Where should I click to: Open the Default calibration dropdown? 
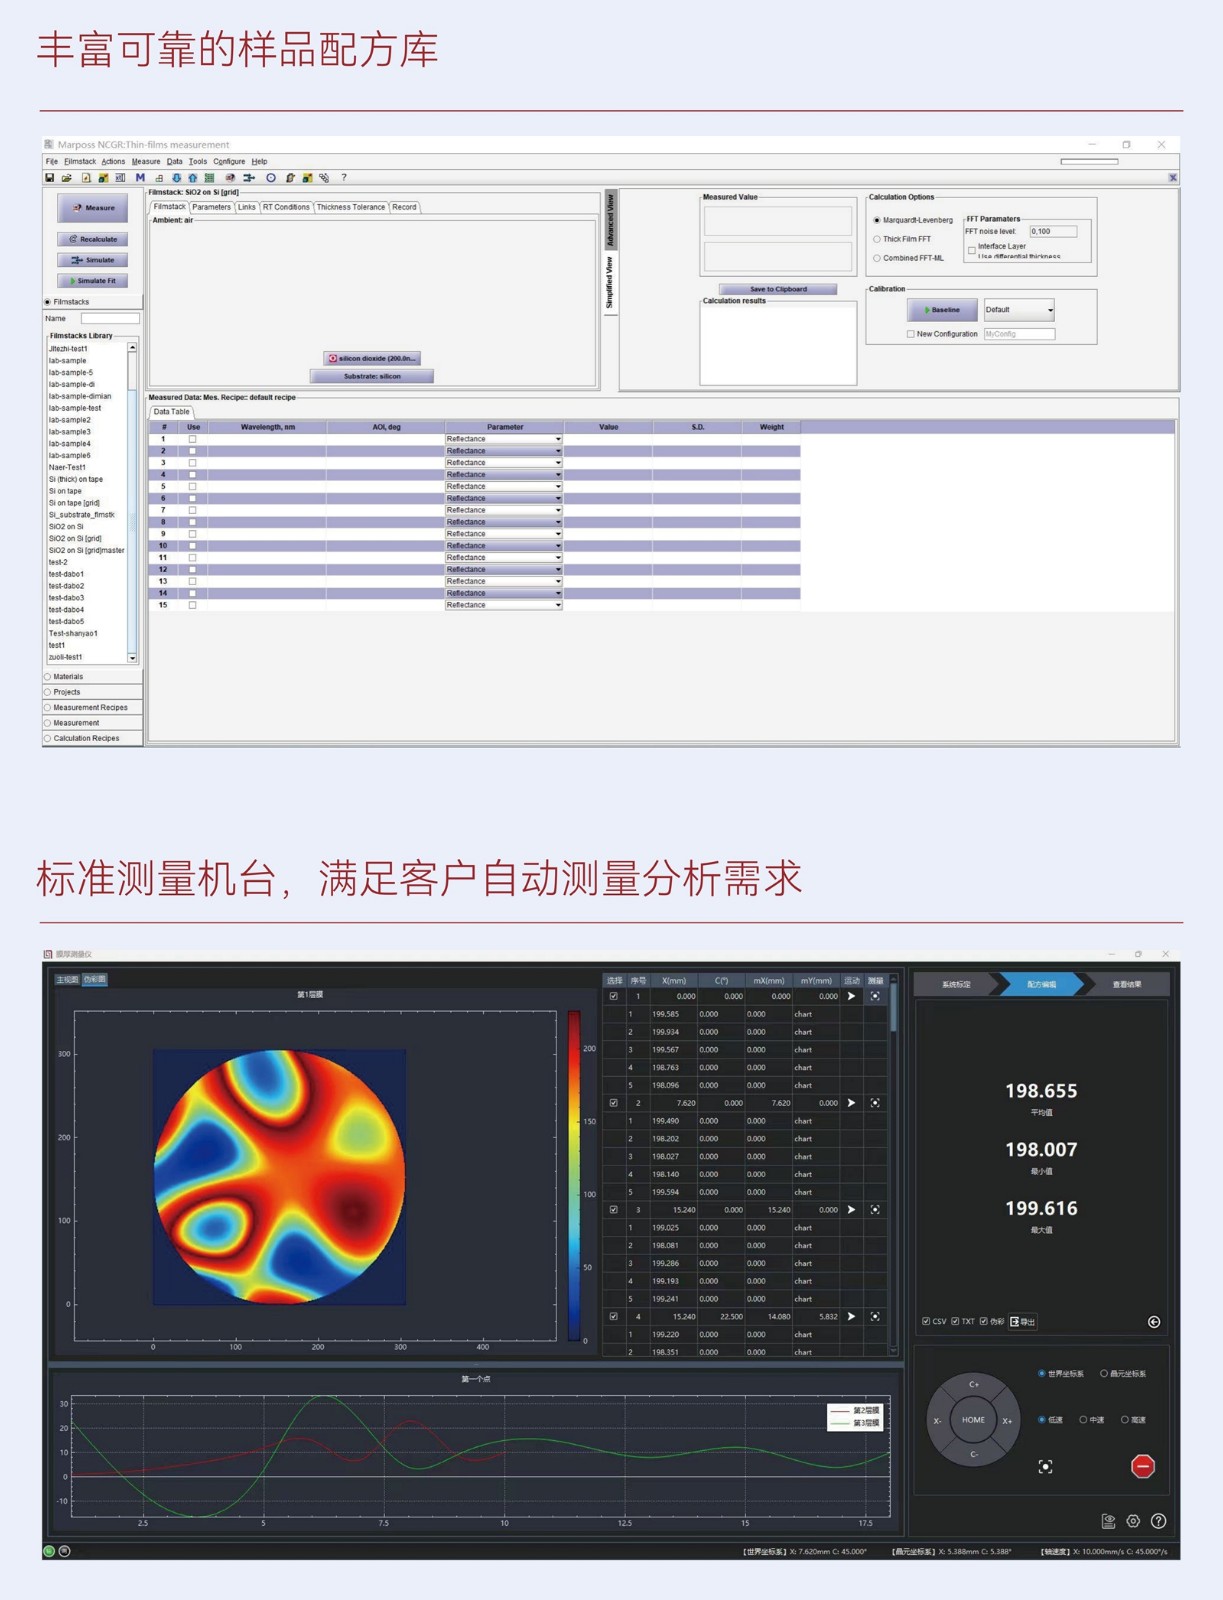click(1019, 310)
